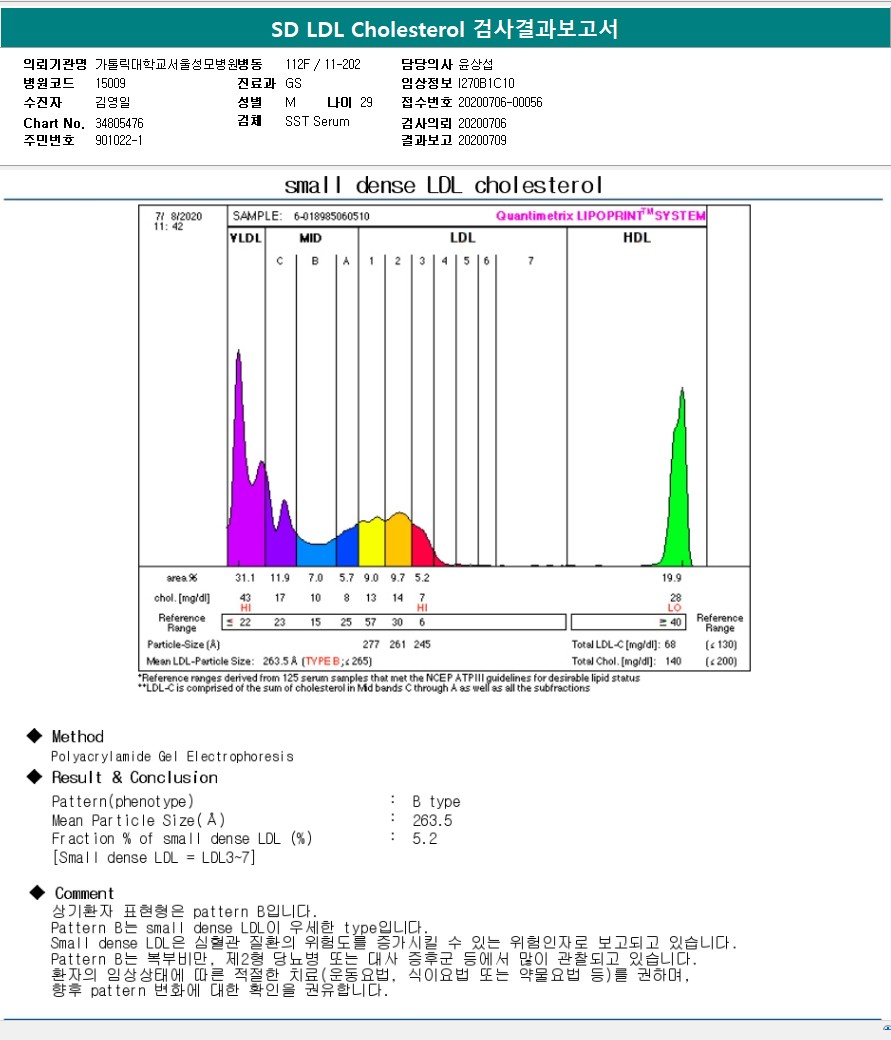Click the report title 'SD LDL Cholesterol 검사결과보고서'
Screen dimensions: 891x1040
[445, 29]
